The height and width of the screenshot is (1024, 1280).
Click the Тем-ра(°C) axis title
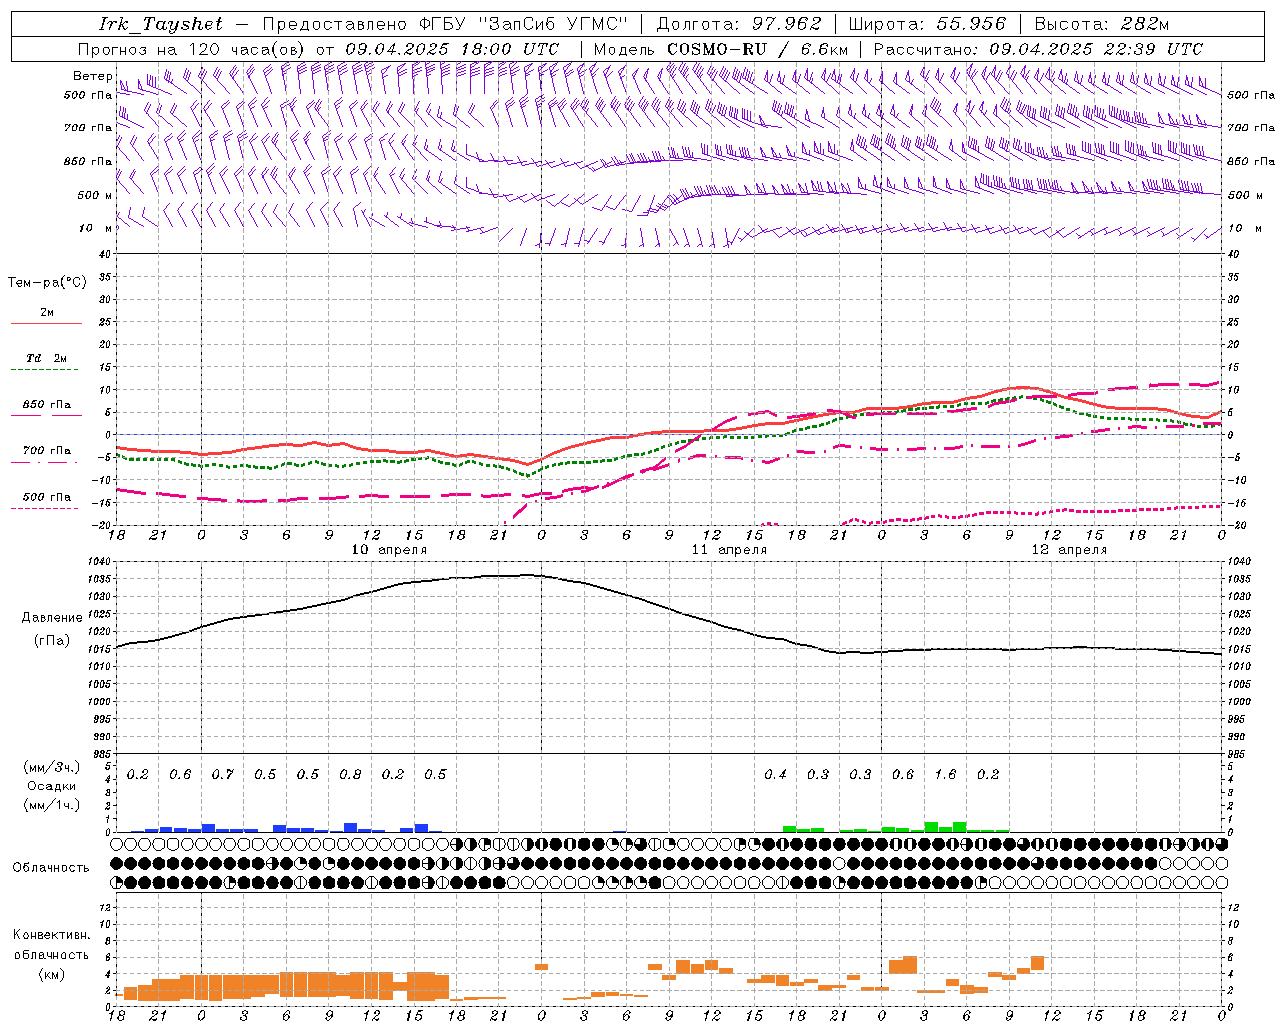tap(47, 283)
